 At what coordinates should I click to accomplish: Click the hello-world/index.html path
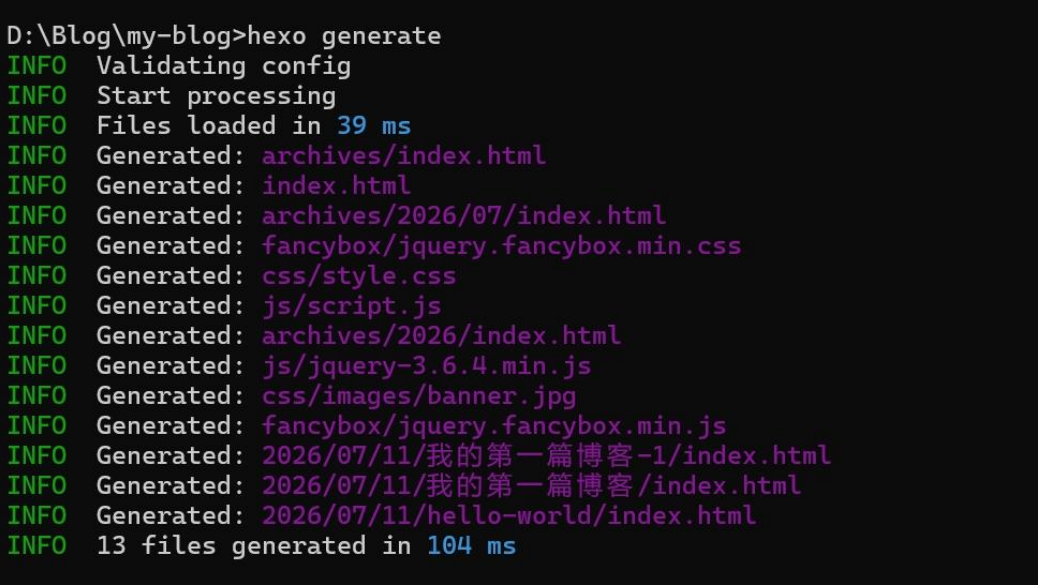coord(509,516)
